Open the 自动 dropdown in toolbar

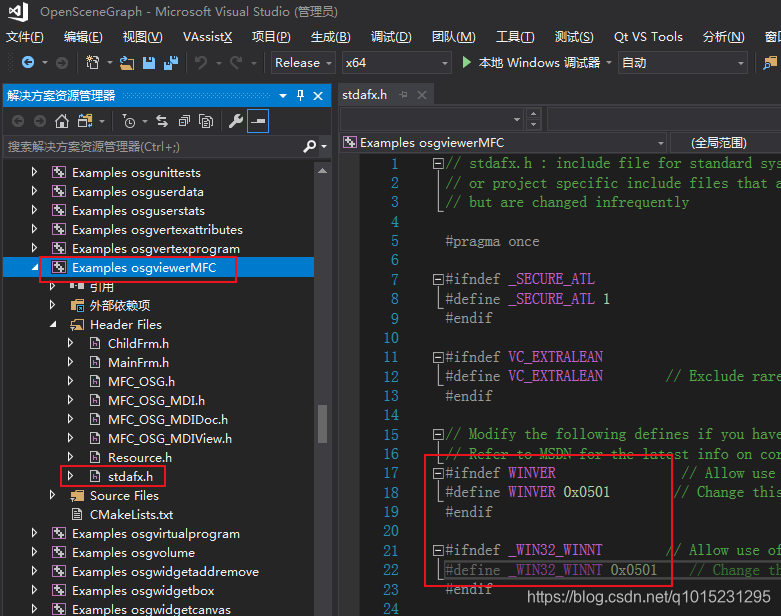(682, 63)
